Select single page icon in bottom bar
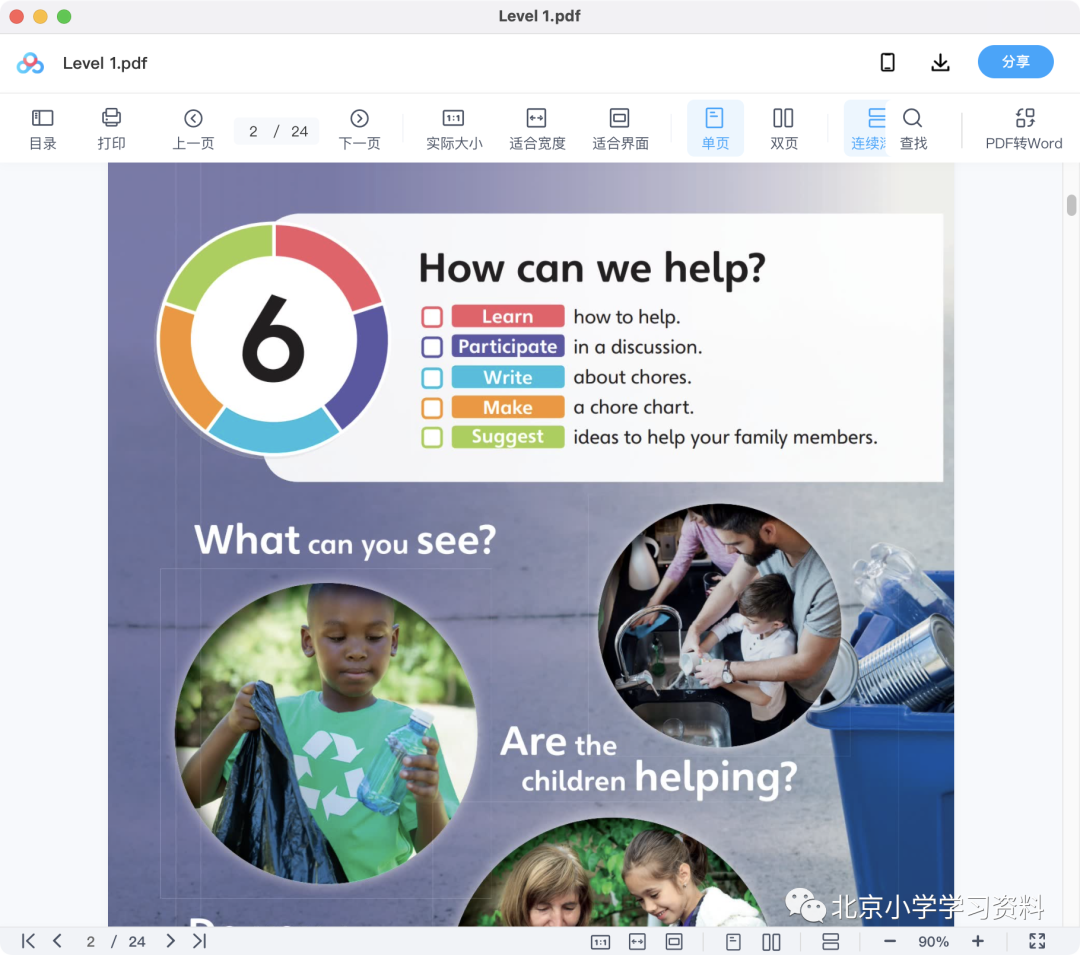 pos(734,942)
